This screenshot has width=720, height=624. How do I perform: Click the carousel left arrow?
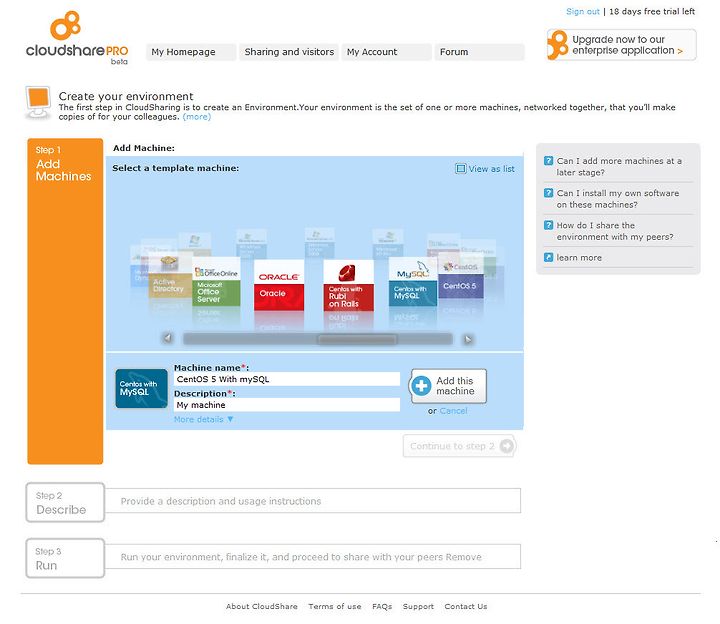(x=168, y=338)
